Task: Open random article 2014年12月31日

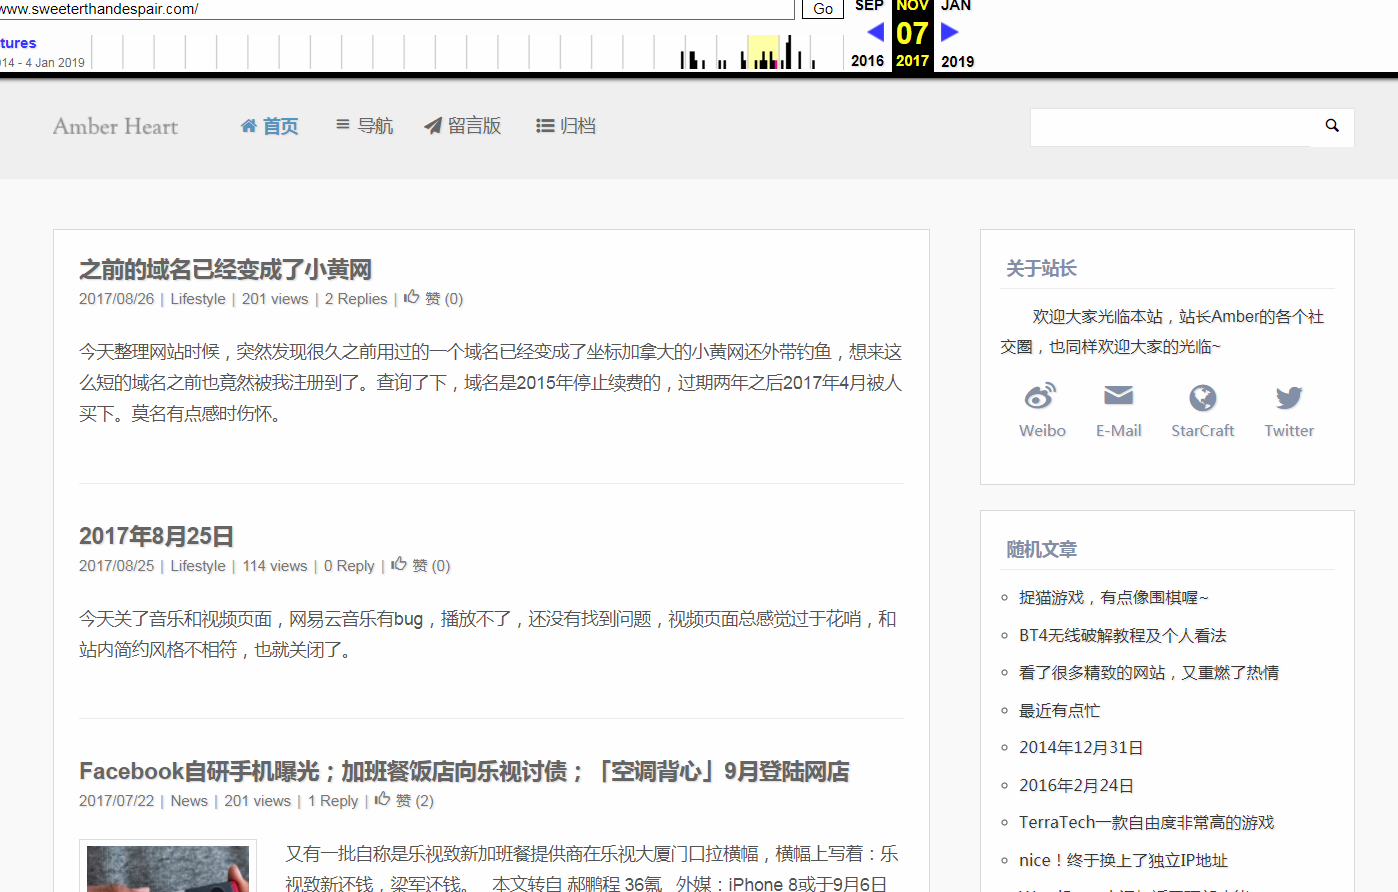Action: tap(1081, 747)
